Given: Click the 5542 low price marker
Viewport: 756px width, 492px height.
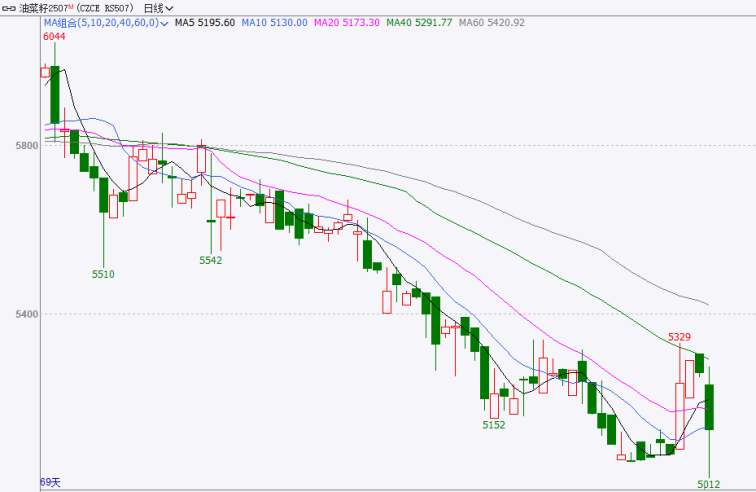Looking at the screenshot, I should tap(211, 260).
